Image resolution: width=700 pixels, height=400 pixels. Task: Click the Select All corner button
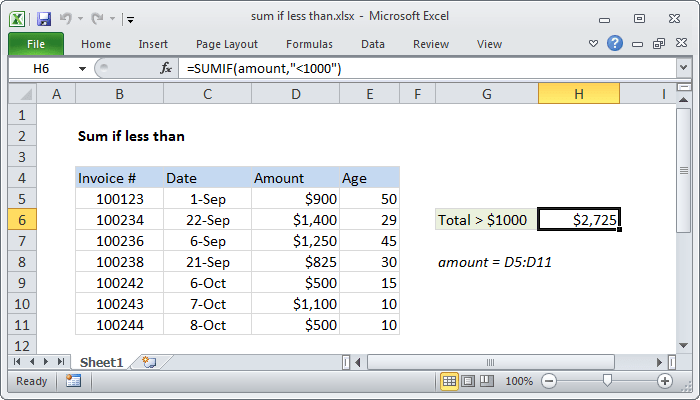click(x=22, y=94)
